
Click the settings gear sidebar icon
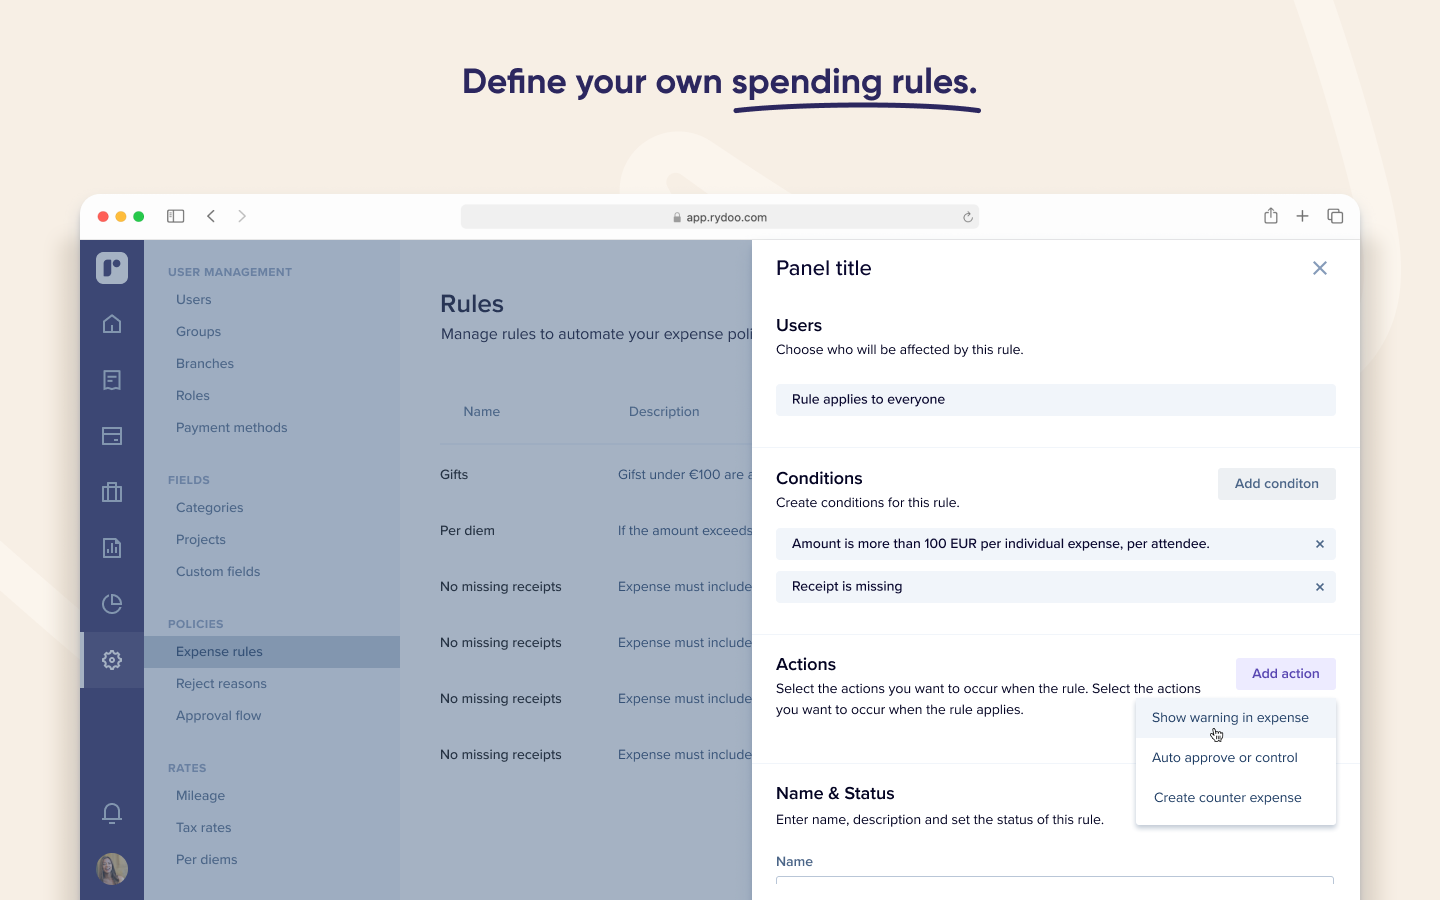(x=112, y=660)
